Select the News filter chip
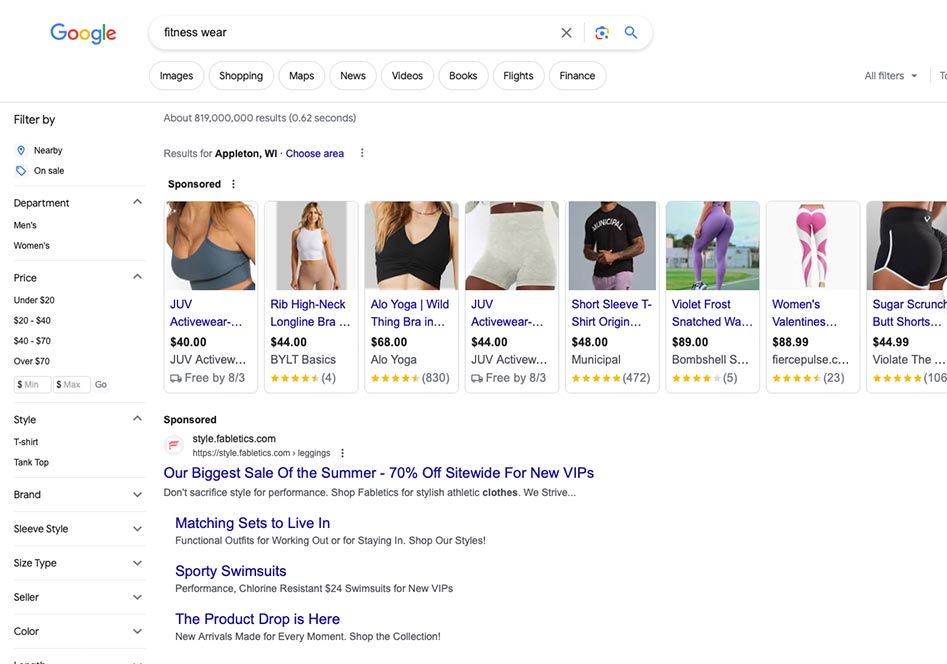Viewport: 947px width, 664px height. tap(353, 76)
